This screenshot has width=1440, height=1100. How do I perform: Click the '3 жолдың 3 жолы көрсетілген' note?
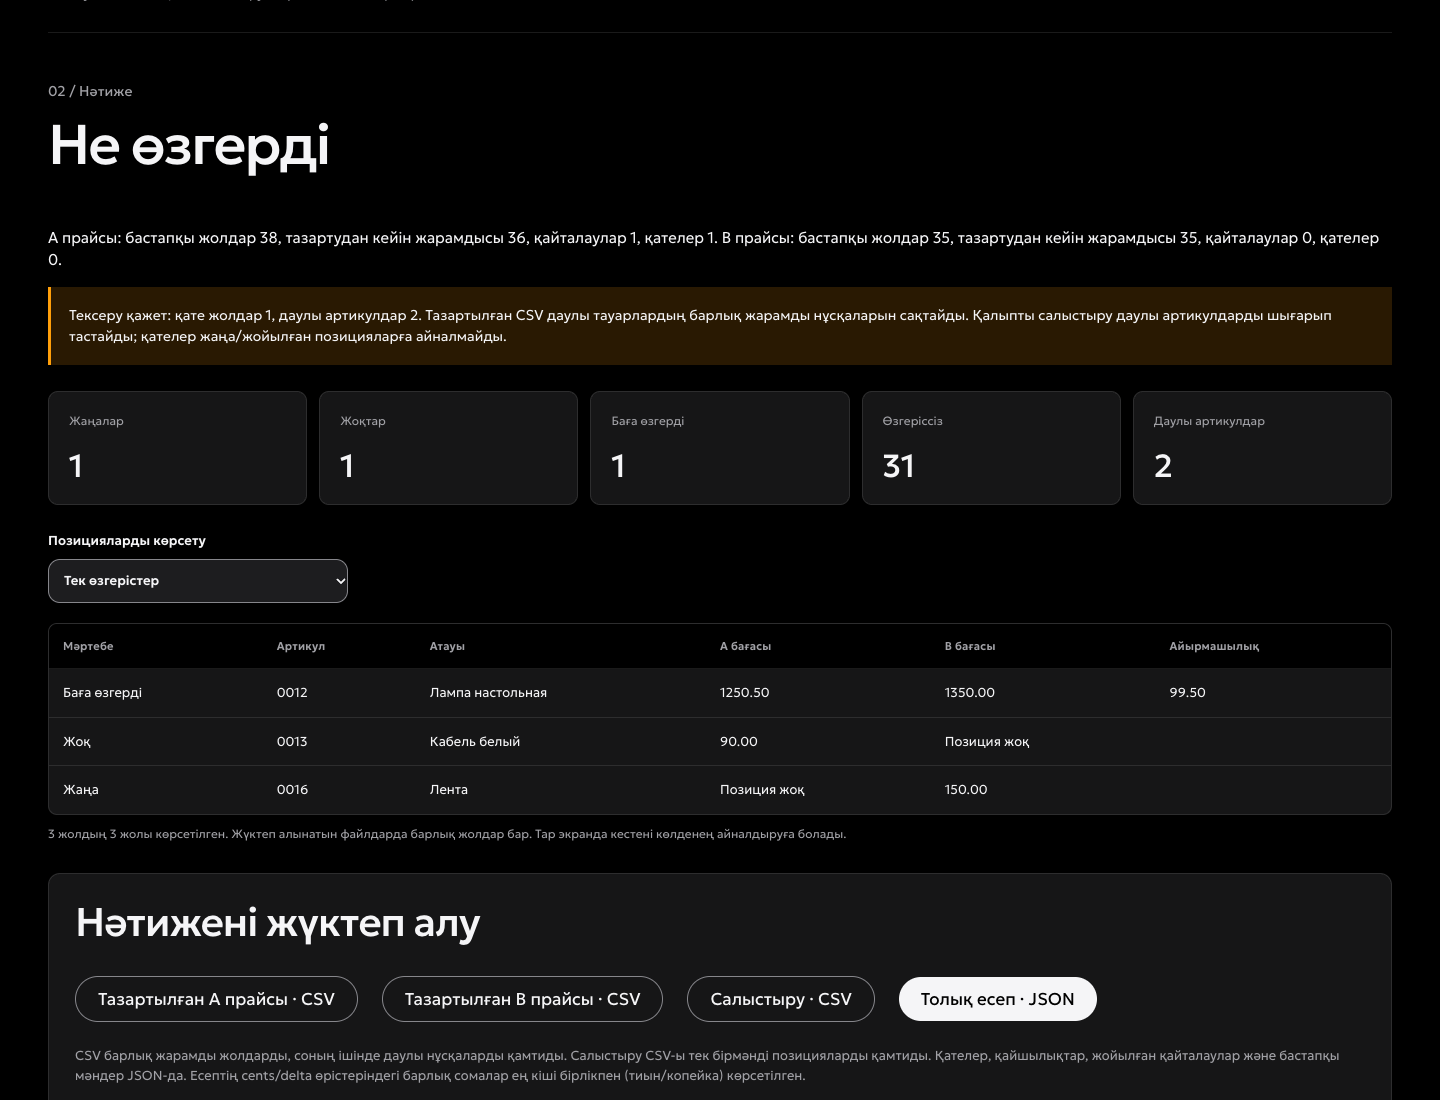coord(447,834)
